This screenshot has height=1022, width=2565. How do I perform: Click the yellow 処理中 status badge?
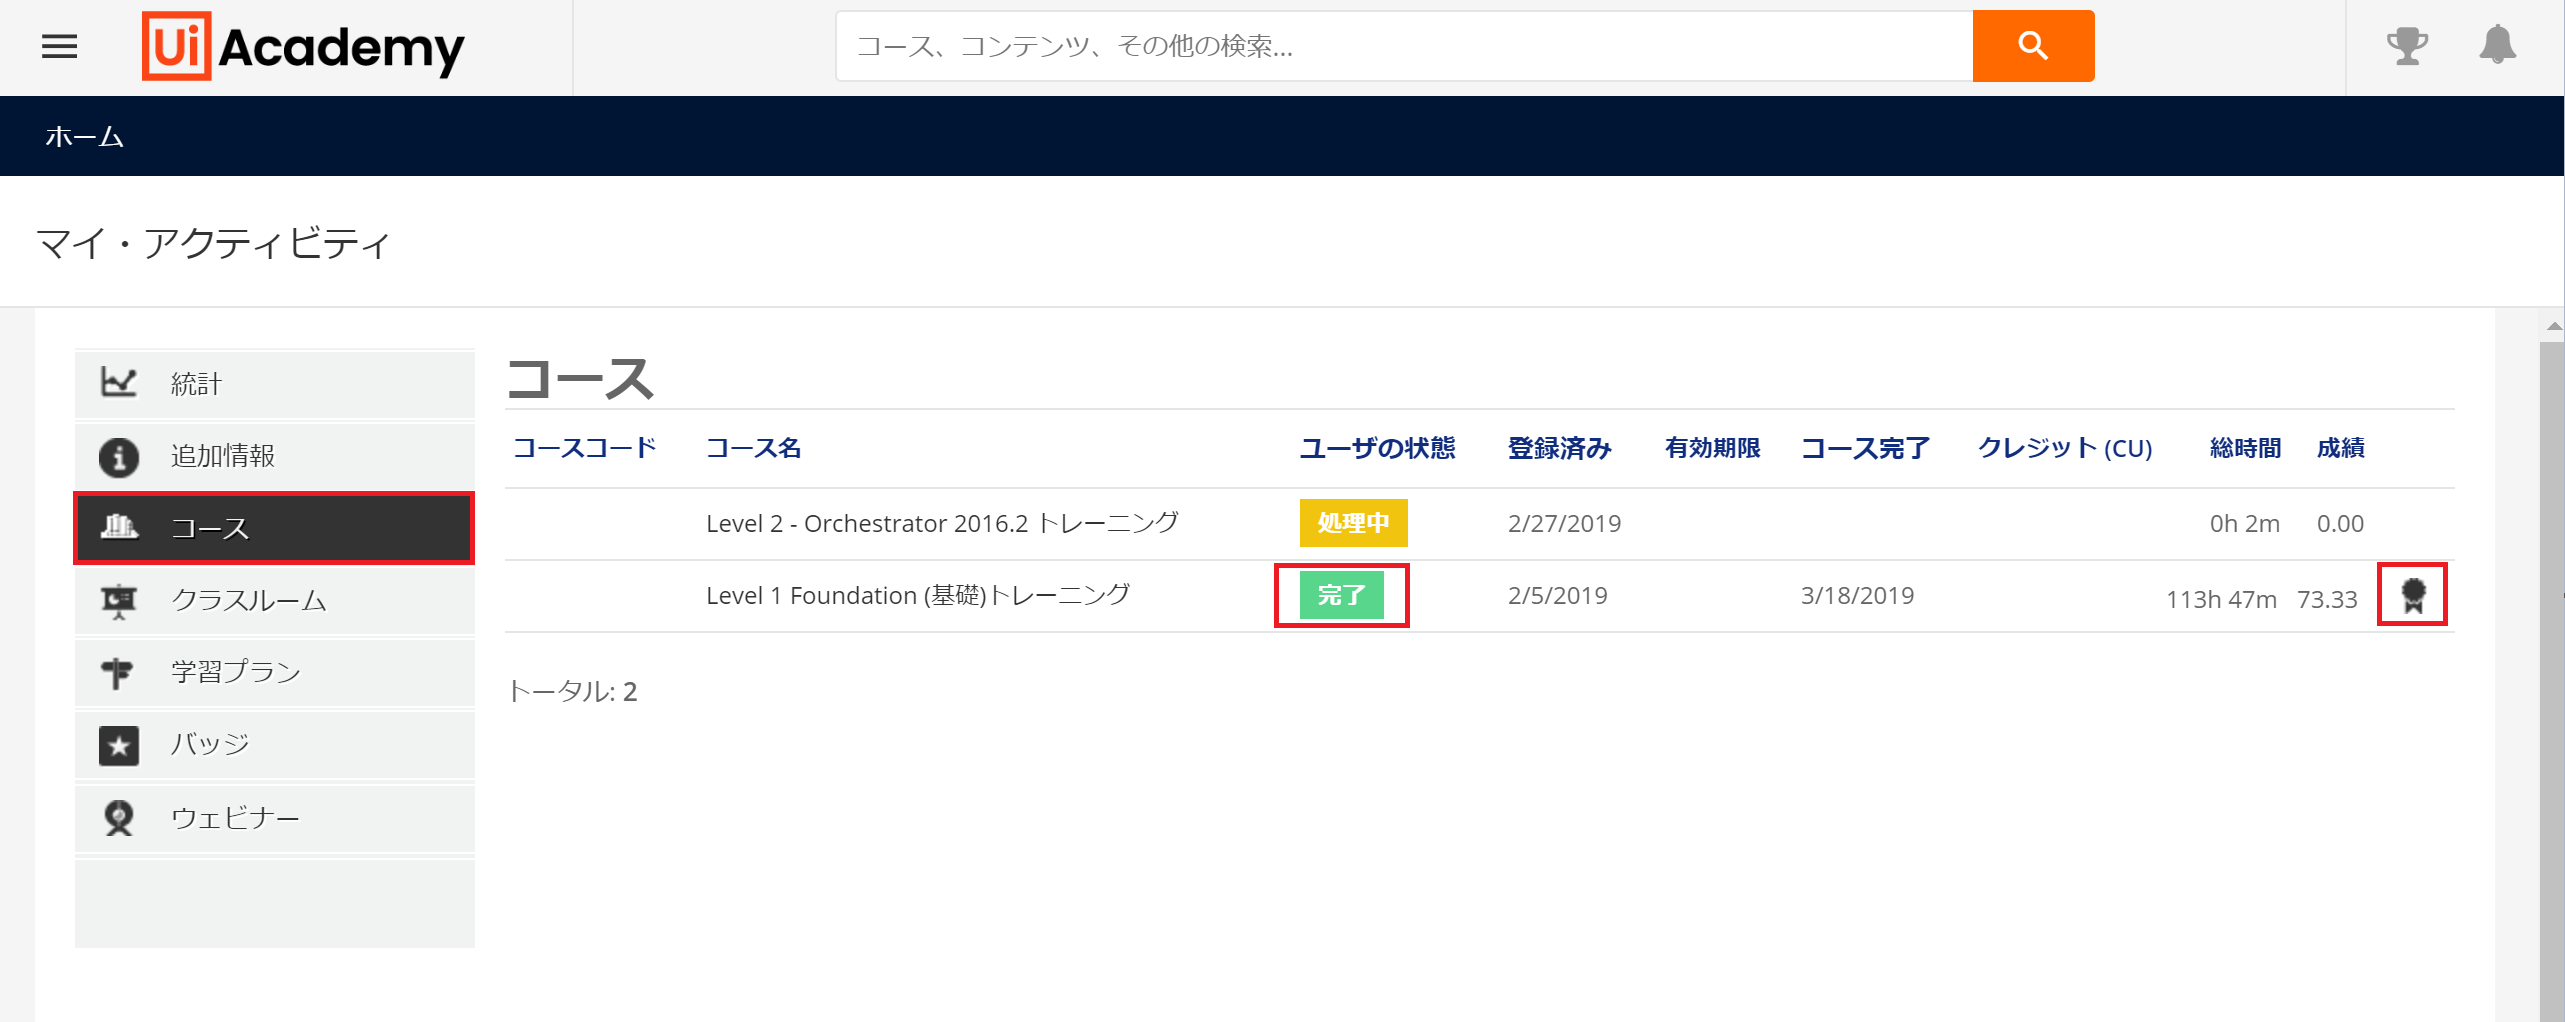click(1353, 523)
